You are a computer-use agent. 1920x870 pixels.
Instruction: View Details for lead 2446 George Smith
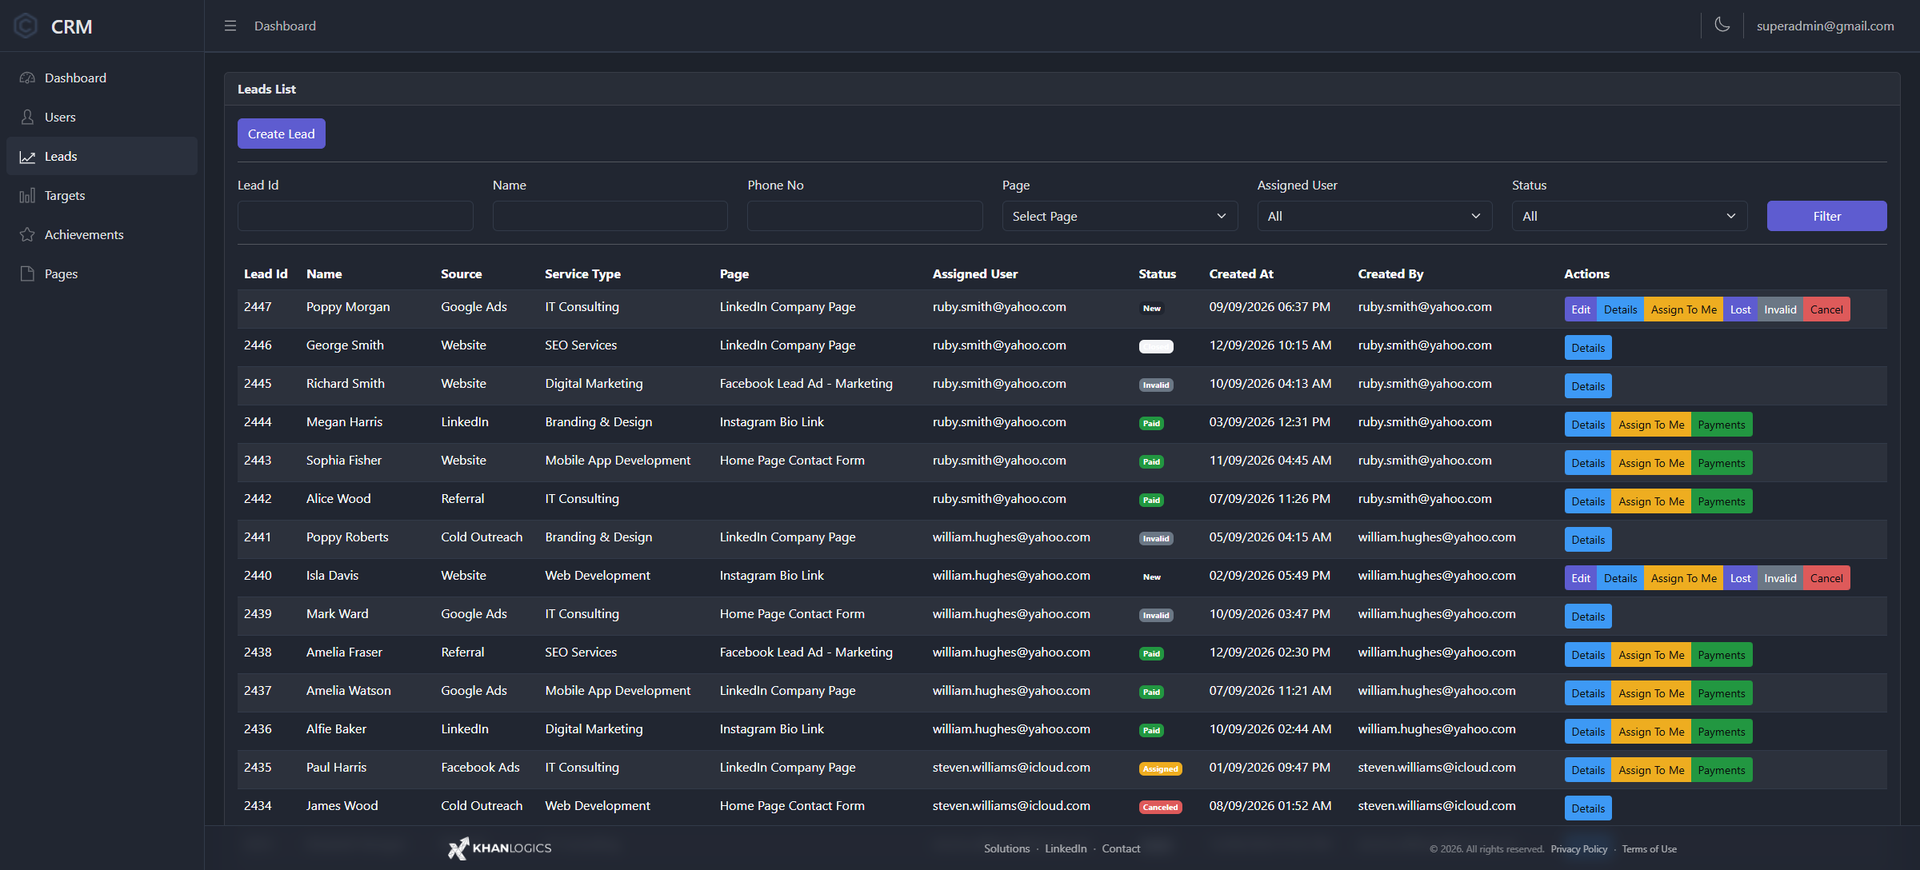point(1588,348)
